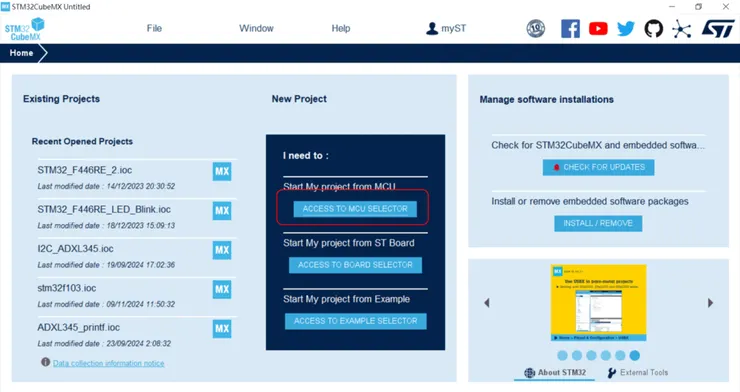Click MX icon for STM32_F446RE_LED_Blink.ioc
This screenshot has height=392, width=740.
(x=222, y=210)
